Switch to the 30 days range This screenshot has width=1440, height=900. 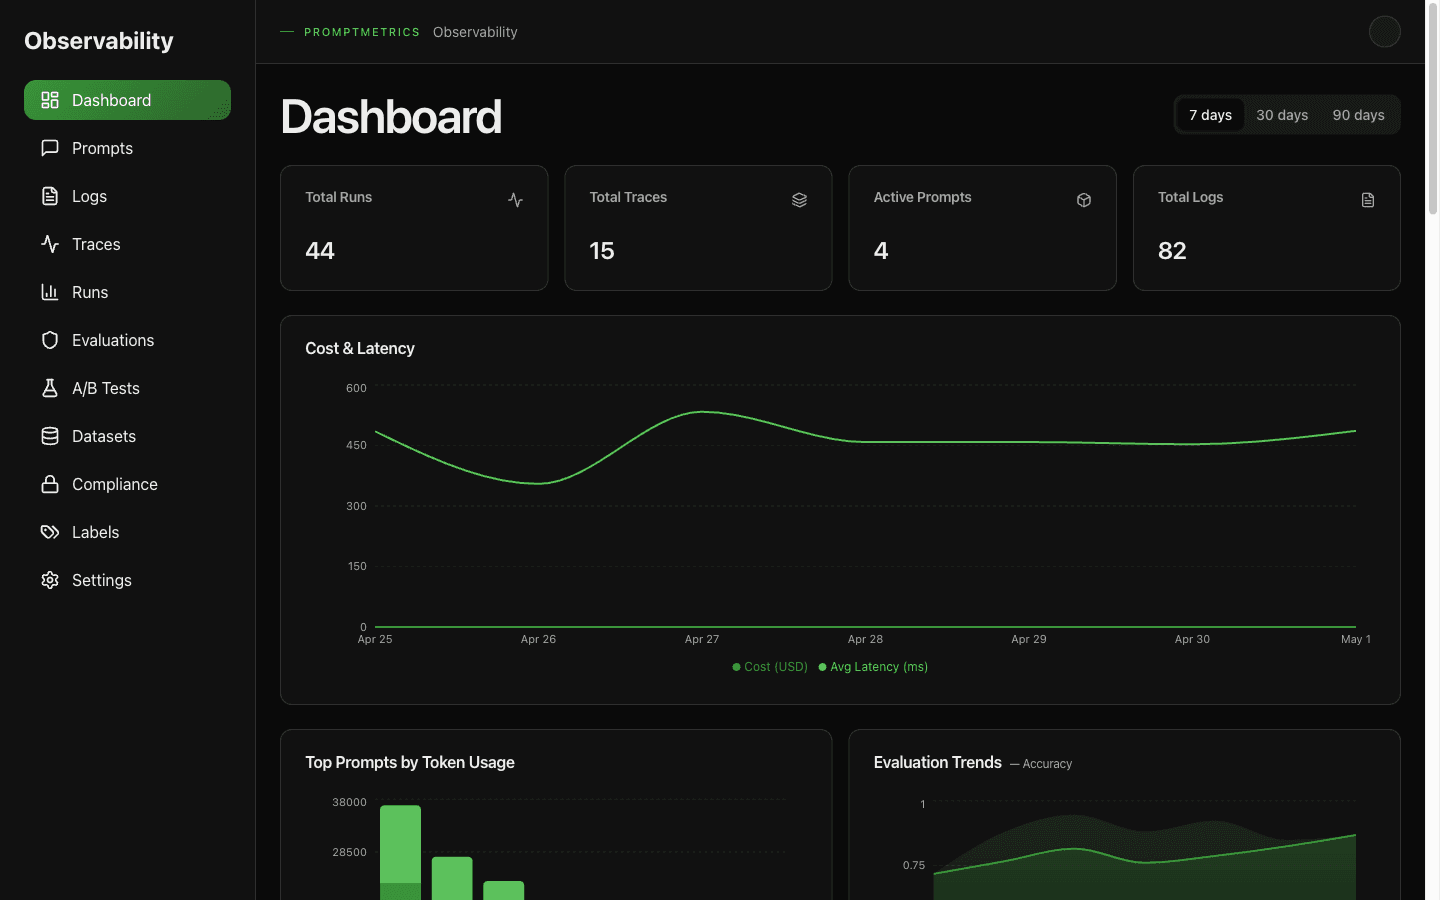click(x=1282, y=115)
